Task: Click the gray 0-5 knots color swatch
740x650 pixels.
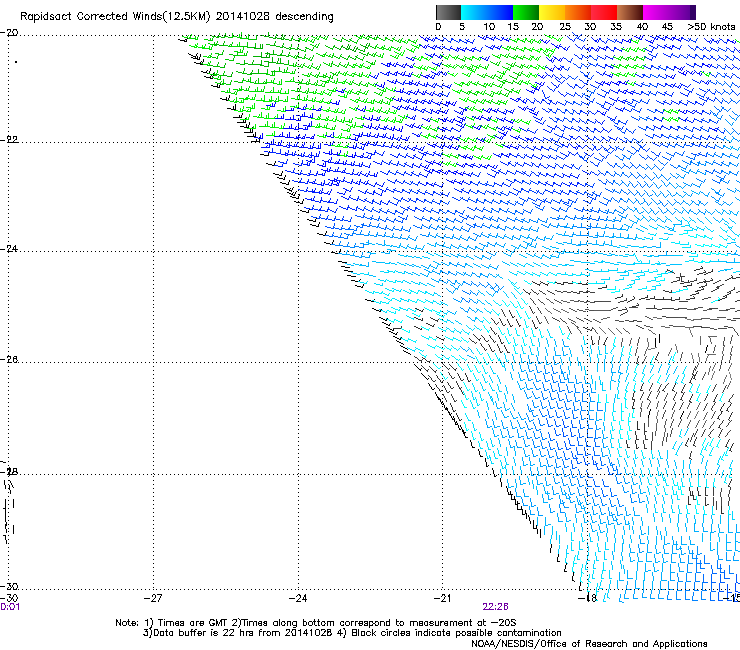Action: [x=448, y=12]
